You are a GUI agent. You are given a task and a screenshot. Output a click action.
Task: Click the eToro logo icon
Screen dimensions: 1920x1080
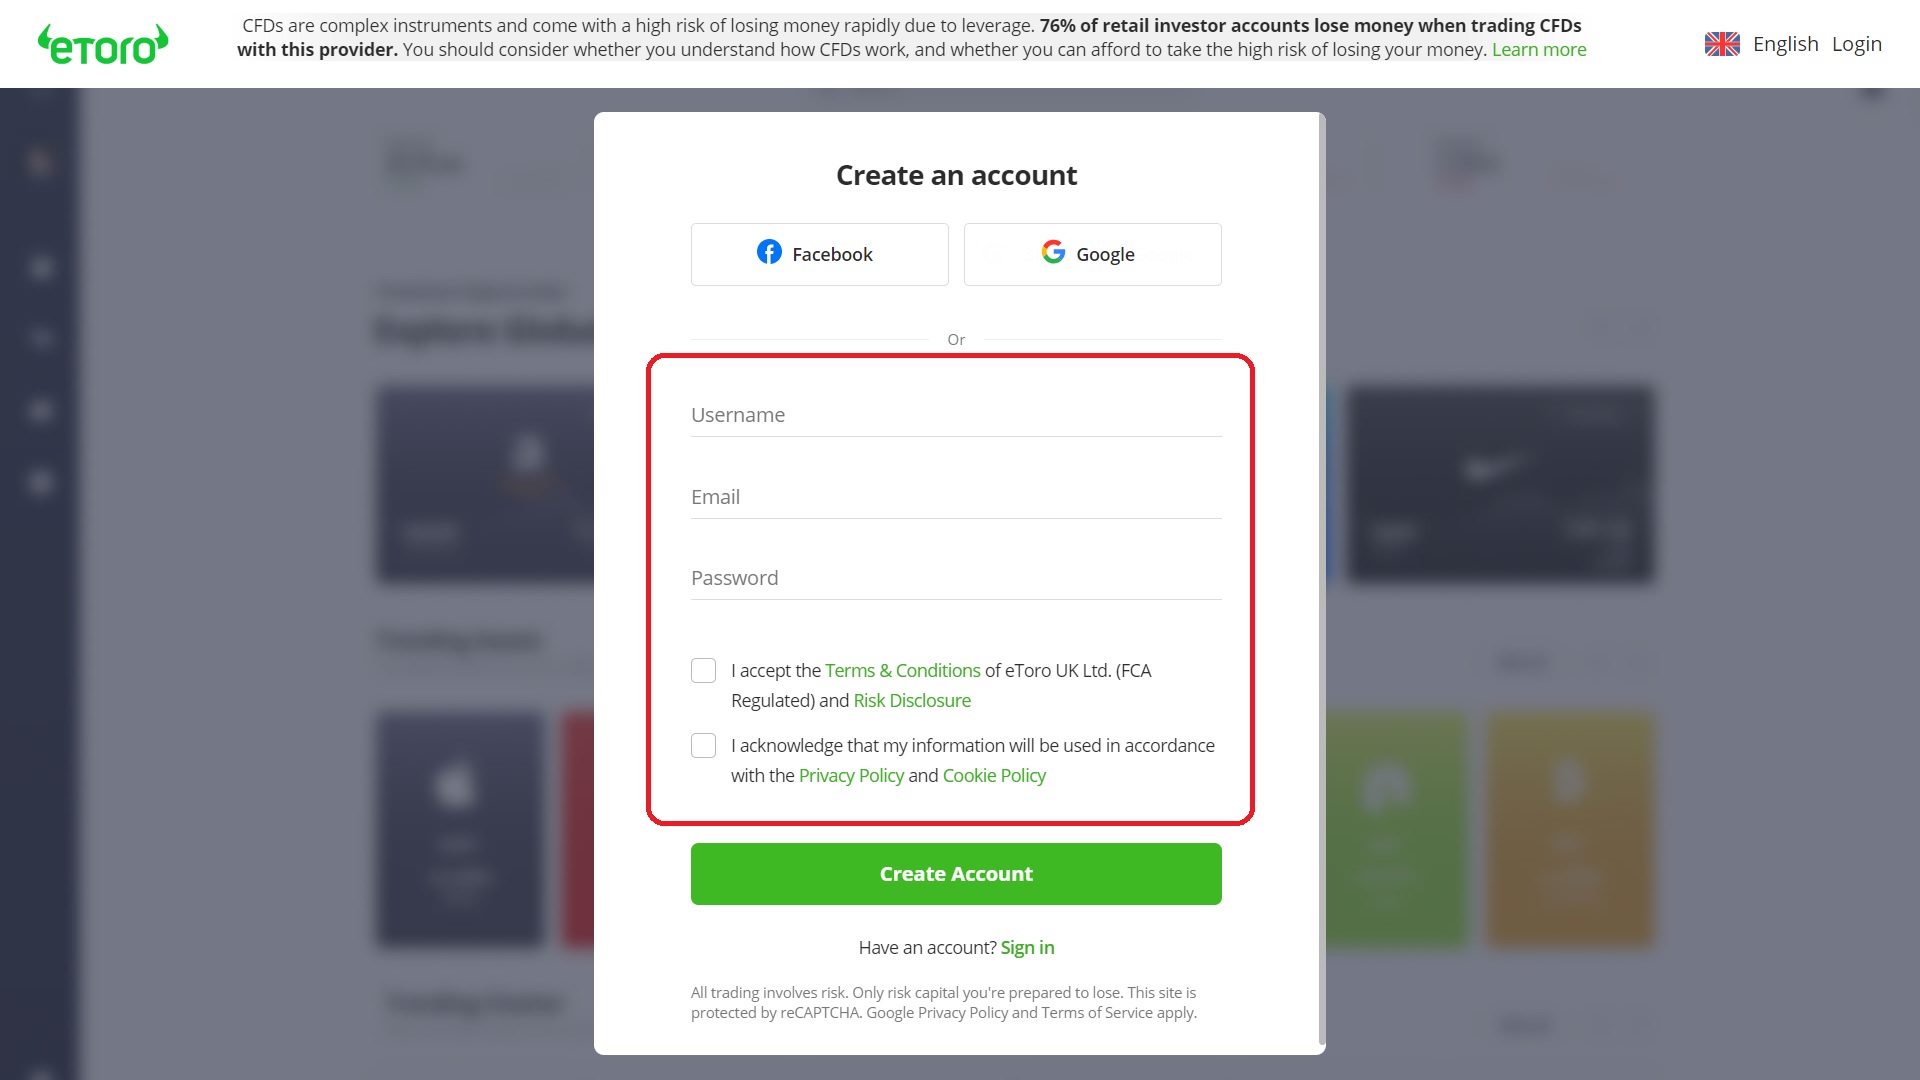point(103,44)
